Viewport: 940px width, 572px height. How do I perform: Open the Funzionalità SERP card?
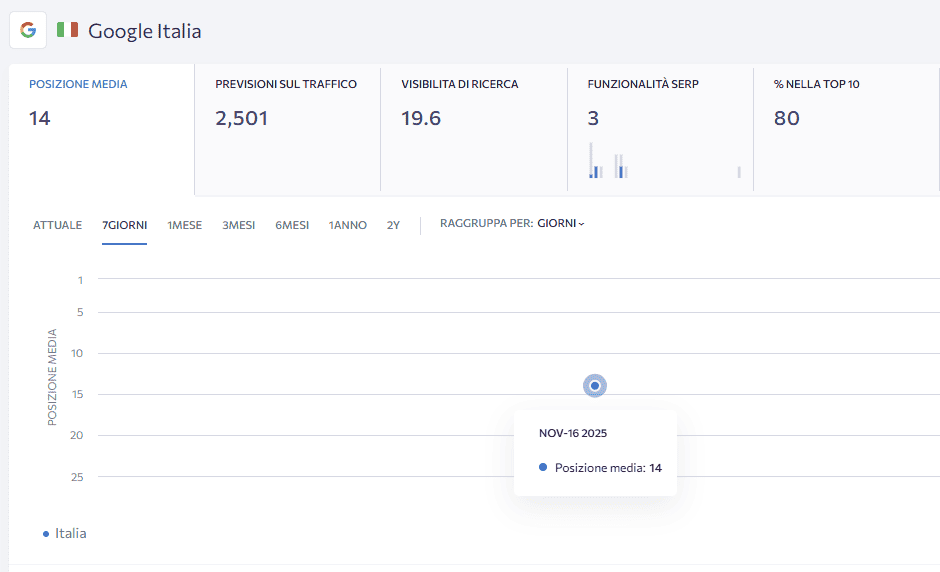click(660, 130)
